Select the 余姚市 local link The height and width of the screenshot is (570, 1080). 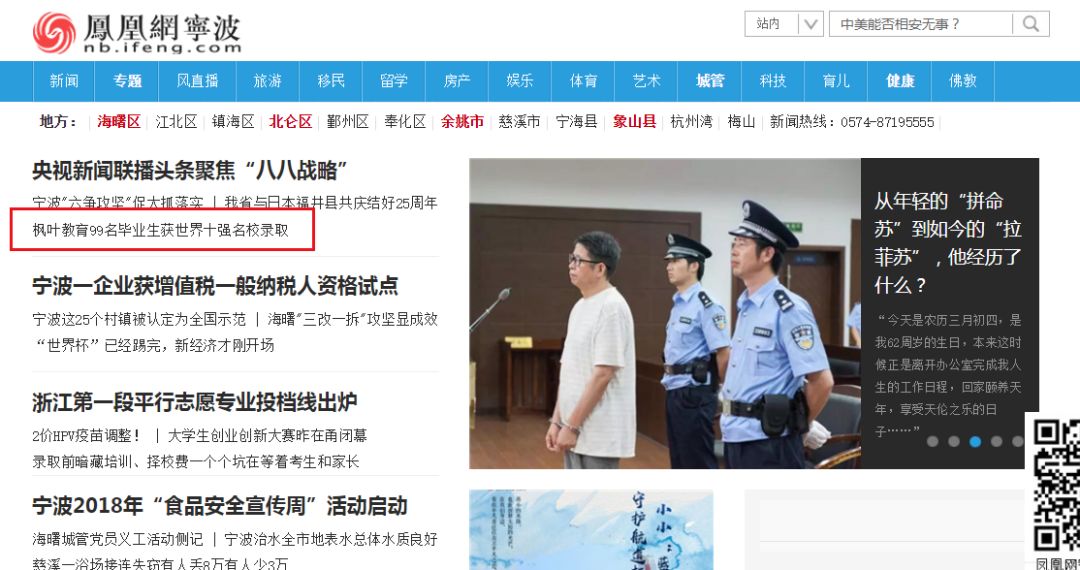coord(462,122)
